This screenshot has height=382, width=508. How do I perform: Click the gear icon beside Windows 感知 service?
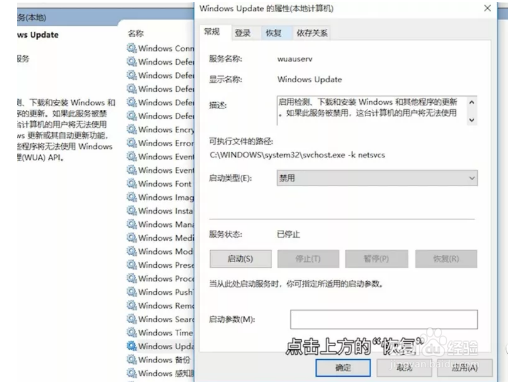(x=132, y=373)
